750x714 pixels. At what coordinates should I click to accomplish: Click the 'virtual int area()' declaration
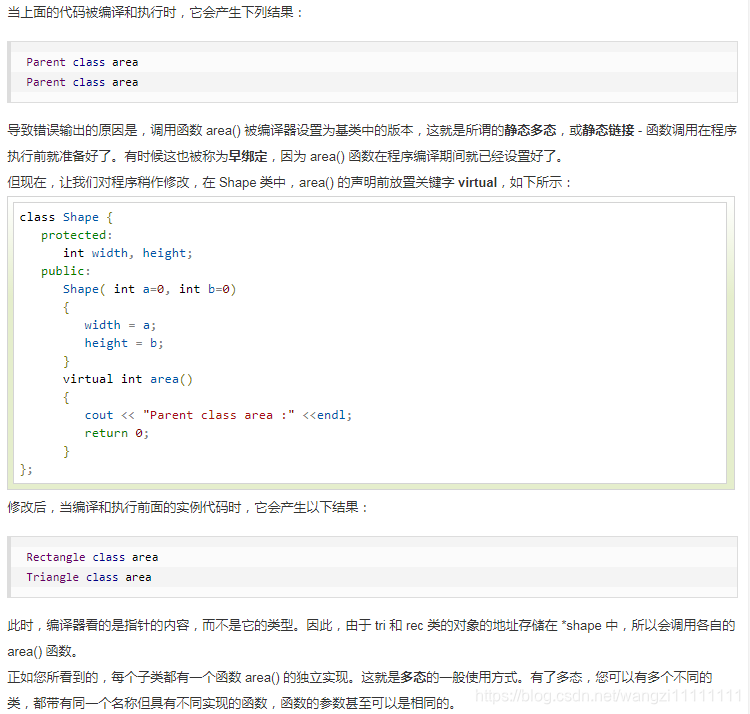128,379
